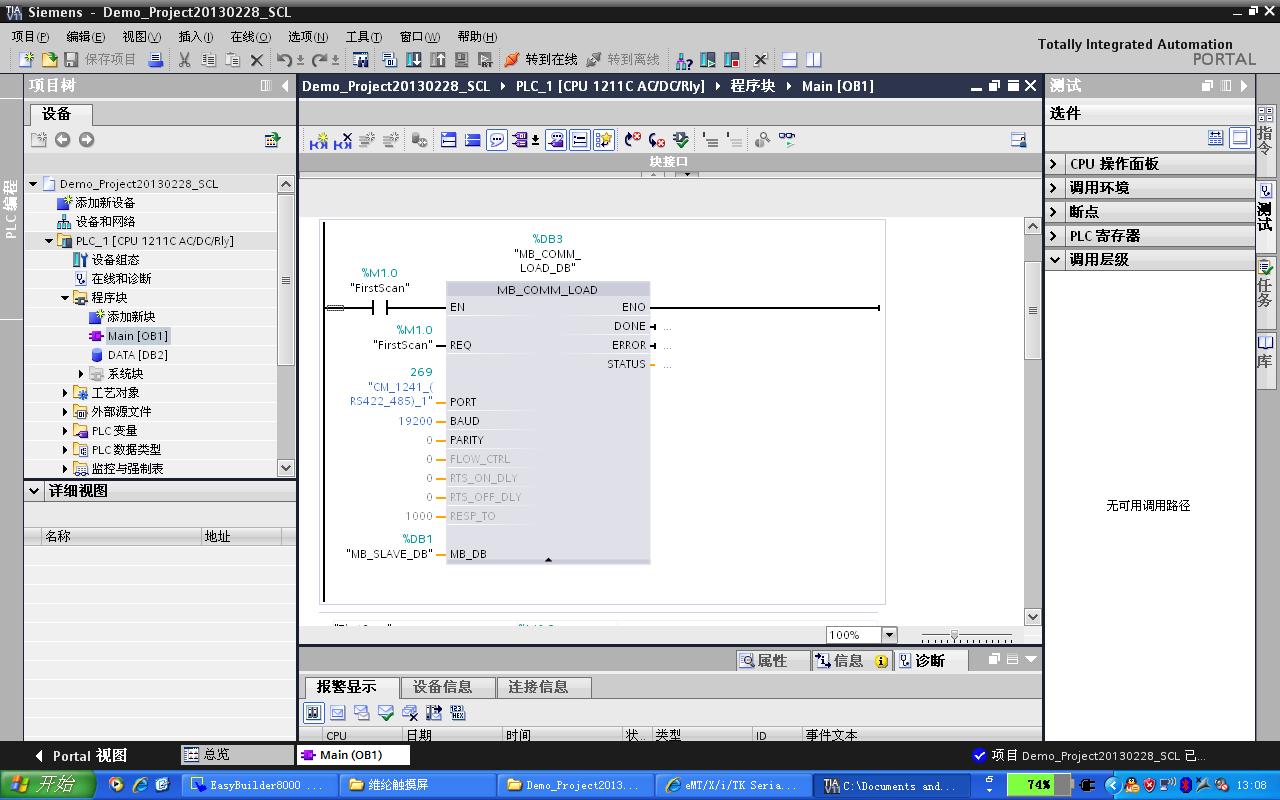Screen dimensions: 1280x800
Task: Expand the 工艺对象 tree node
Action: [66, 393]
